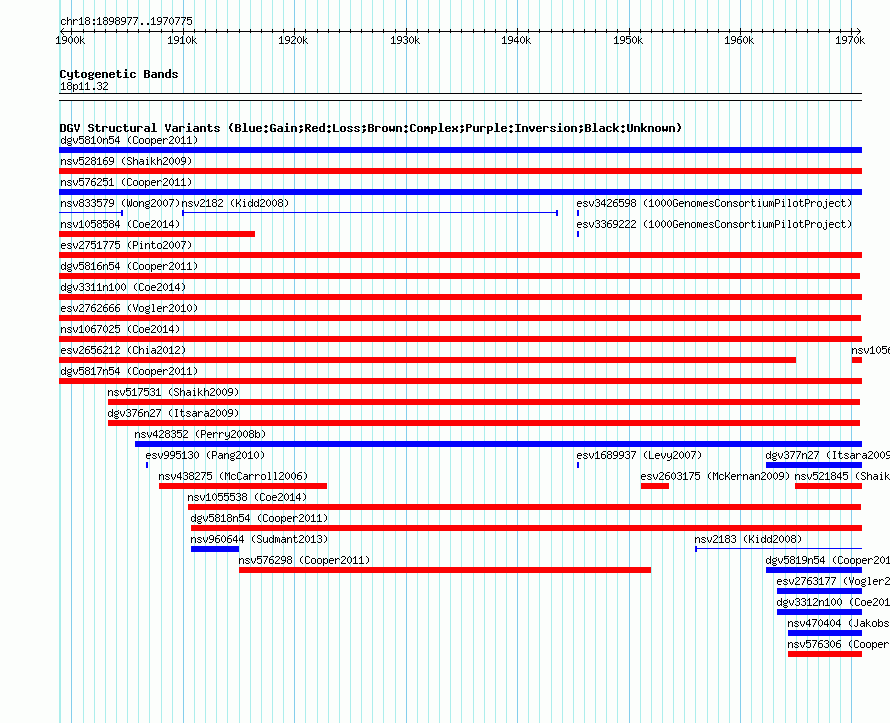Screen dimensions: 890x723
Task: Select the dgv376n27 (Itsara2009) label
Action: pyautogui.click(x=173, y=413)
